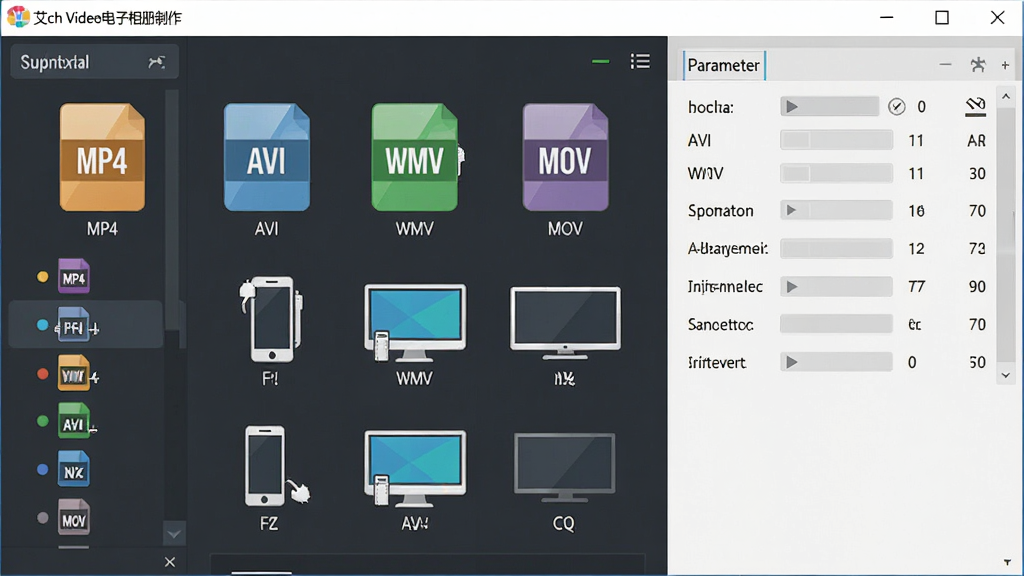Click the pin icon beside Supntxtal
The image size is (1024, 576).
click(x=156, y=62)
